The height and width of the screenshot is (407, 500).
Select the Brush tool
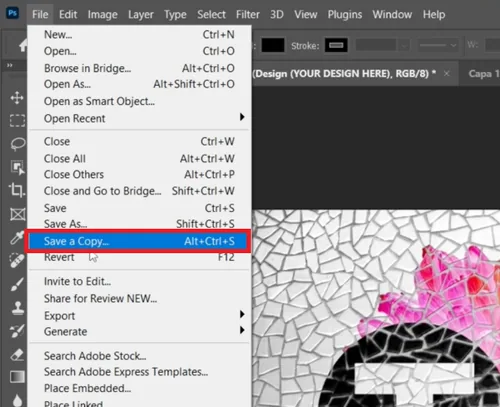click(x=17, y=284)
